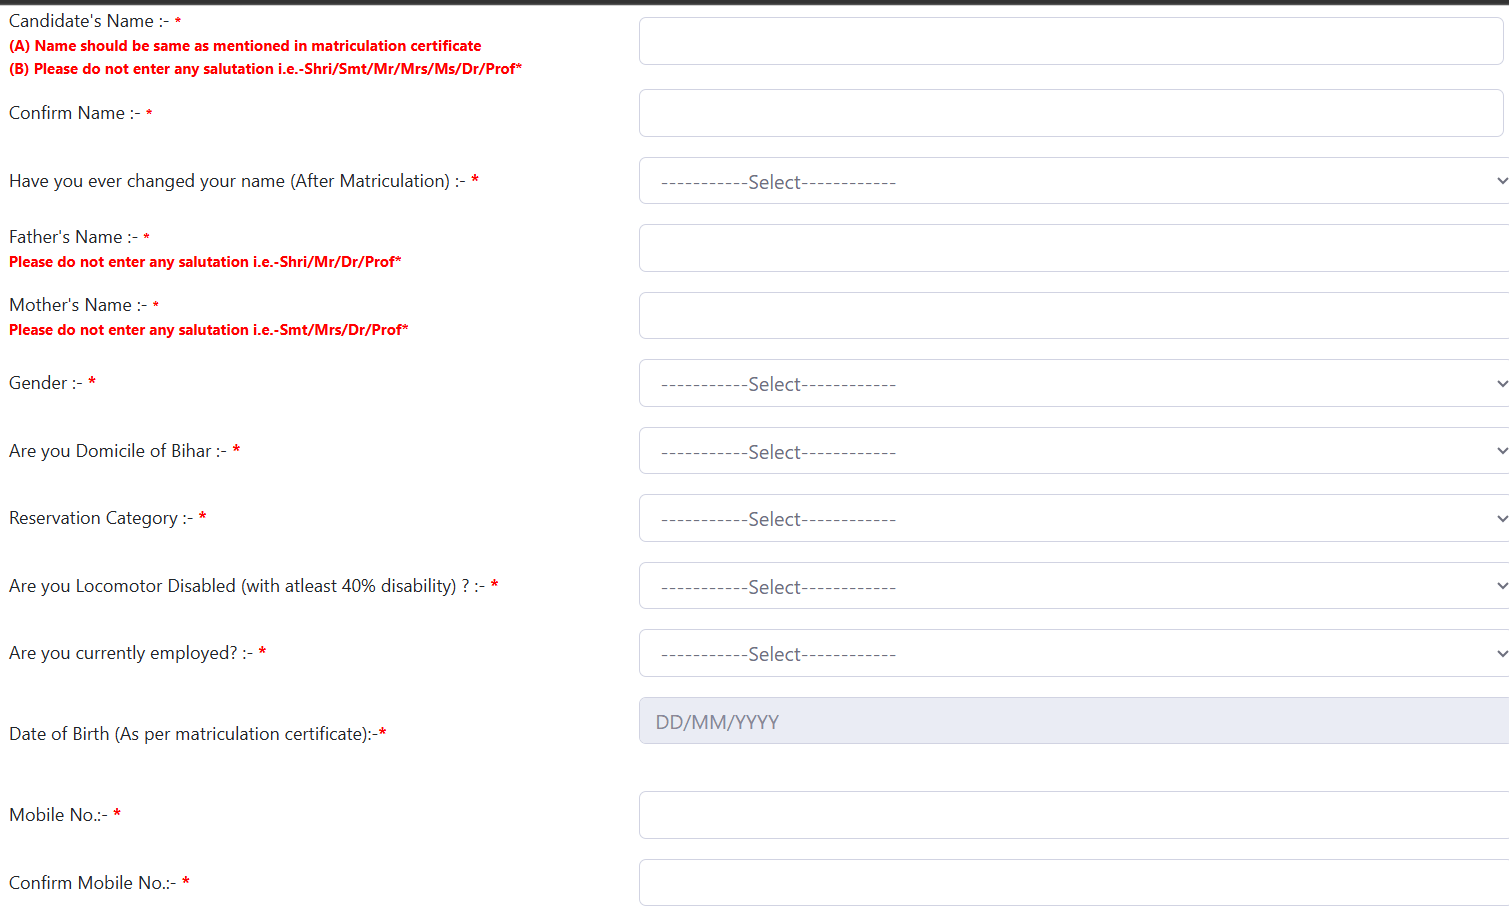The height and width of the screenshot is (913, 1509).
Task: Focus the Confirm Mobile No. field
Action: tap(1070, 882)
